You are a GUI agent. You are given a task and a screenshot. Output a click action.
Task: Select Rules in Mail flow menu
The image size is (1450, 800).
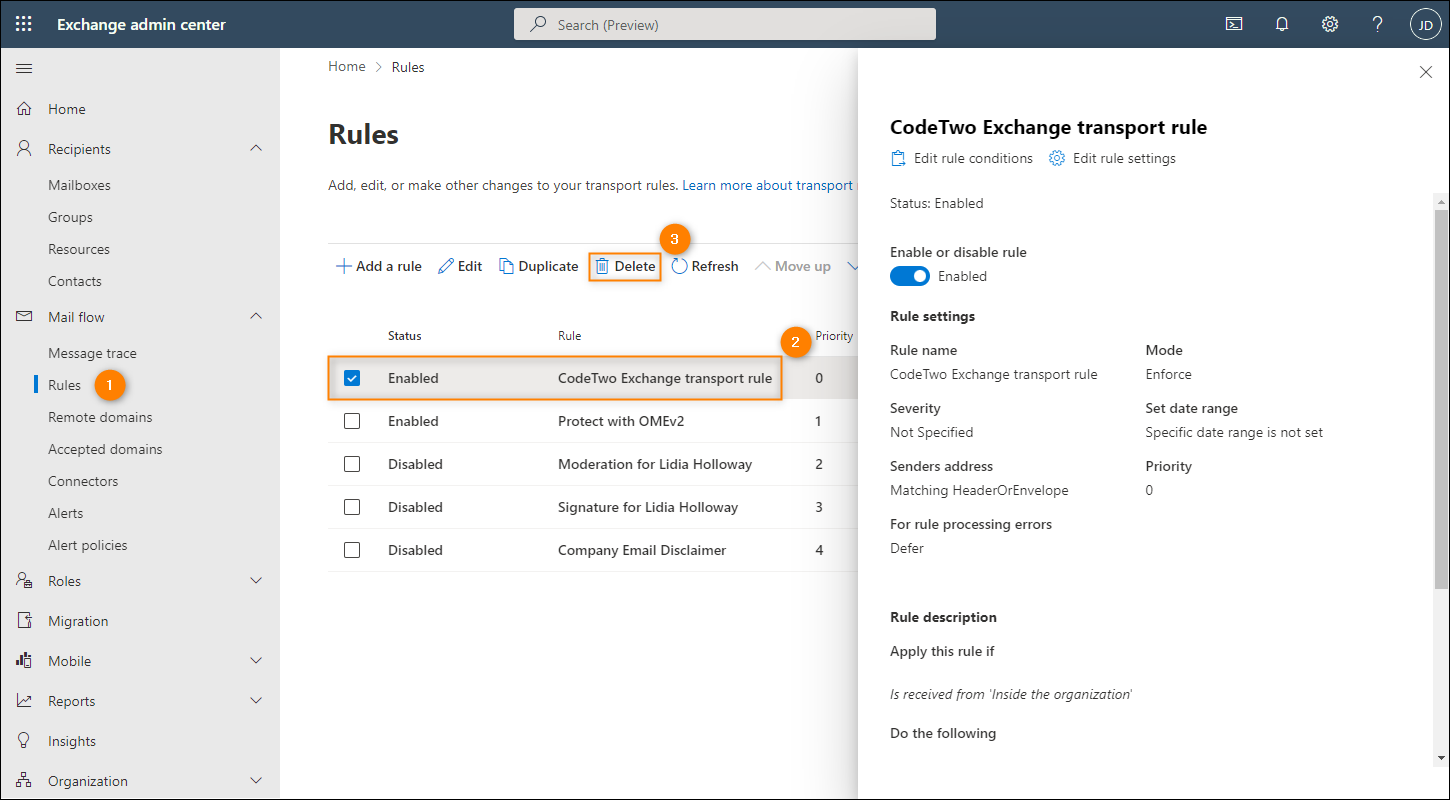[x=64, y=385]
